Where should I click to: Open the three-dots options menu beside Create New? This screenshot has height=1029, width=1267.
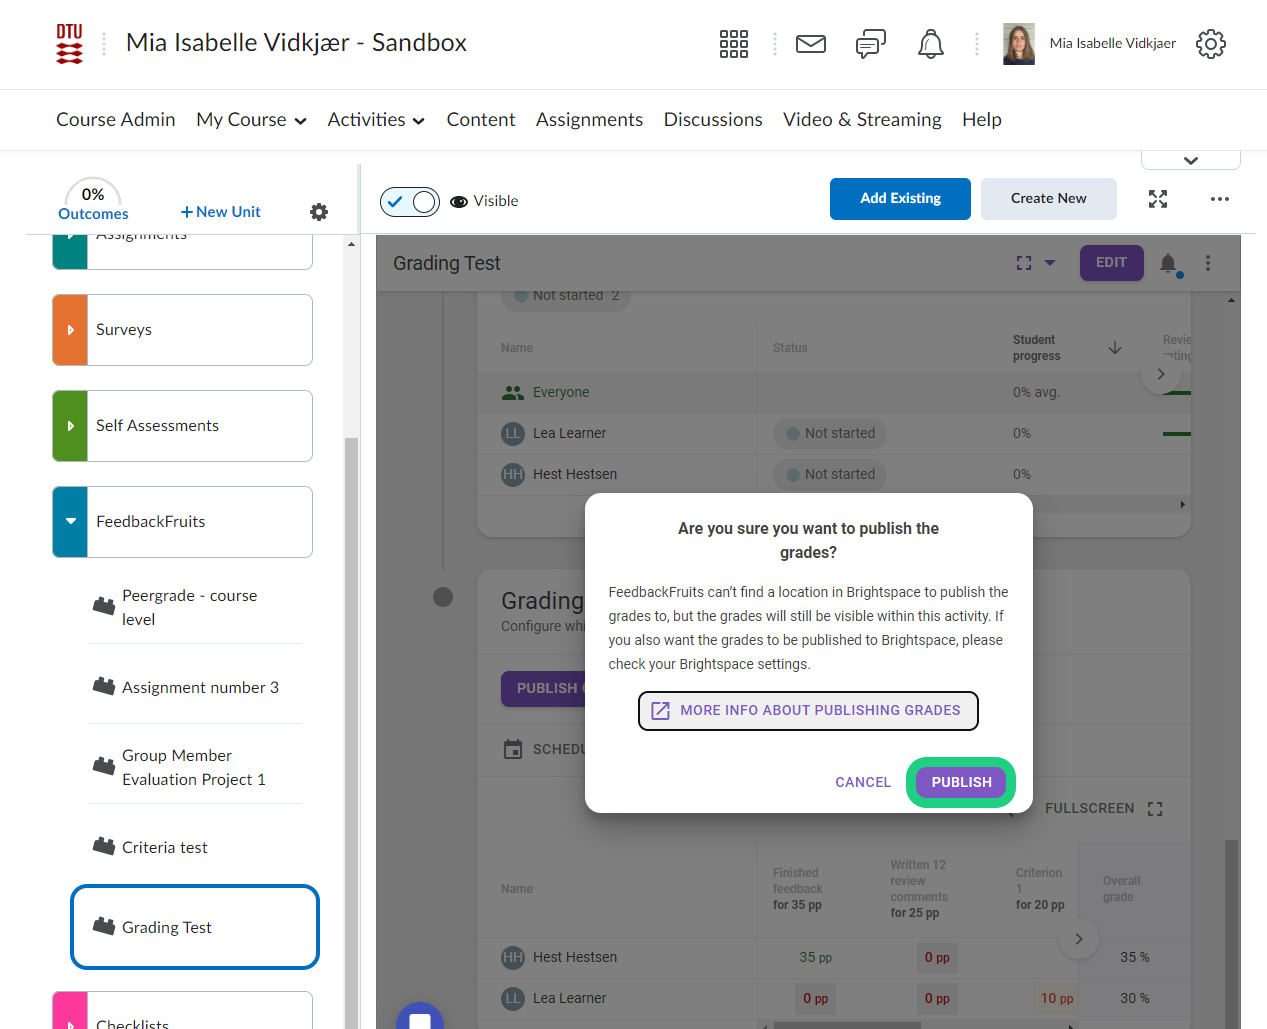1219,199
